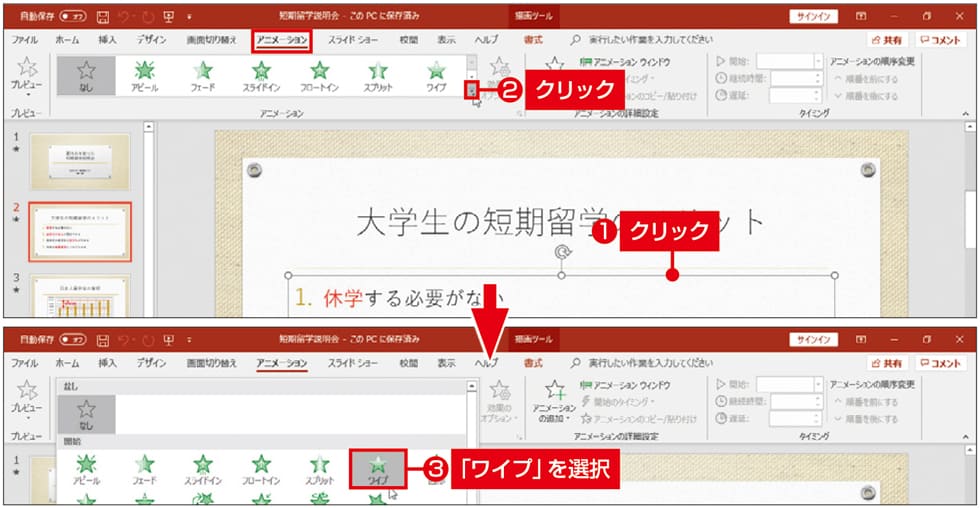Click 遅延 spinner in upper screenshot
The width and height of the screenshot is (980, 508).
point(818,96)
